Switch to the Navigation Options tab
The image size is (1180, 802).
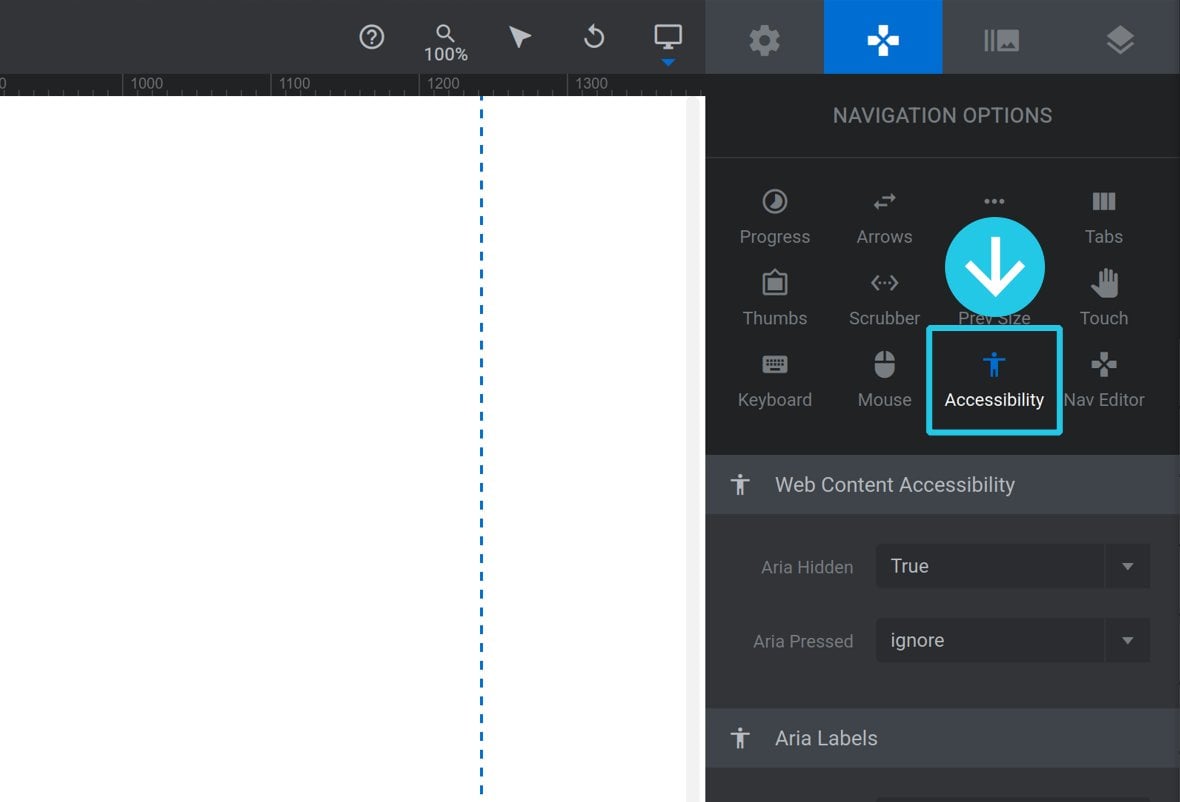coord(883,38)
